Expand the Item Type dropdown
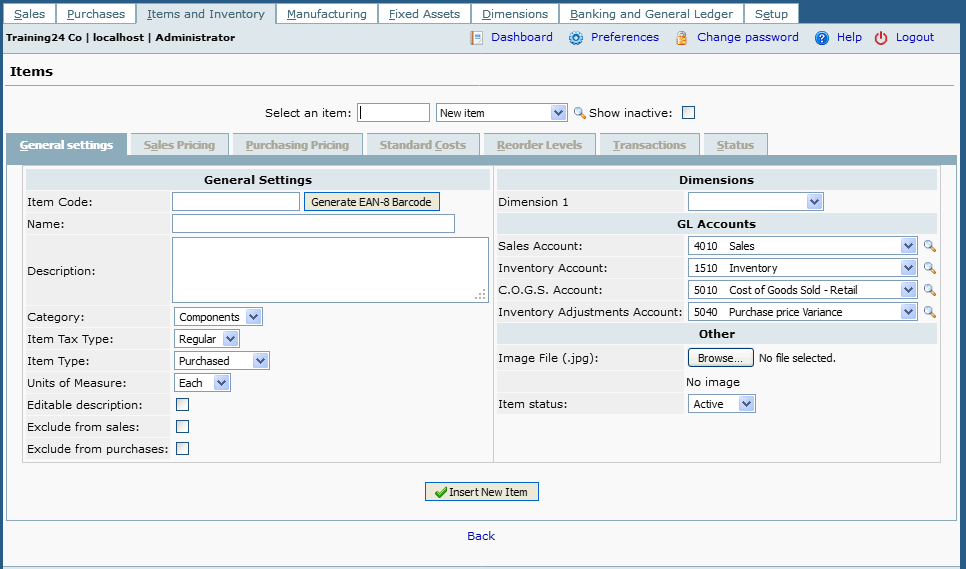The height and width of the screenshot is (569, 966). point(222,361)
